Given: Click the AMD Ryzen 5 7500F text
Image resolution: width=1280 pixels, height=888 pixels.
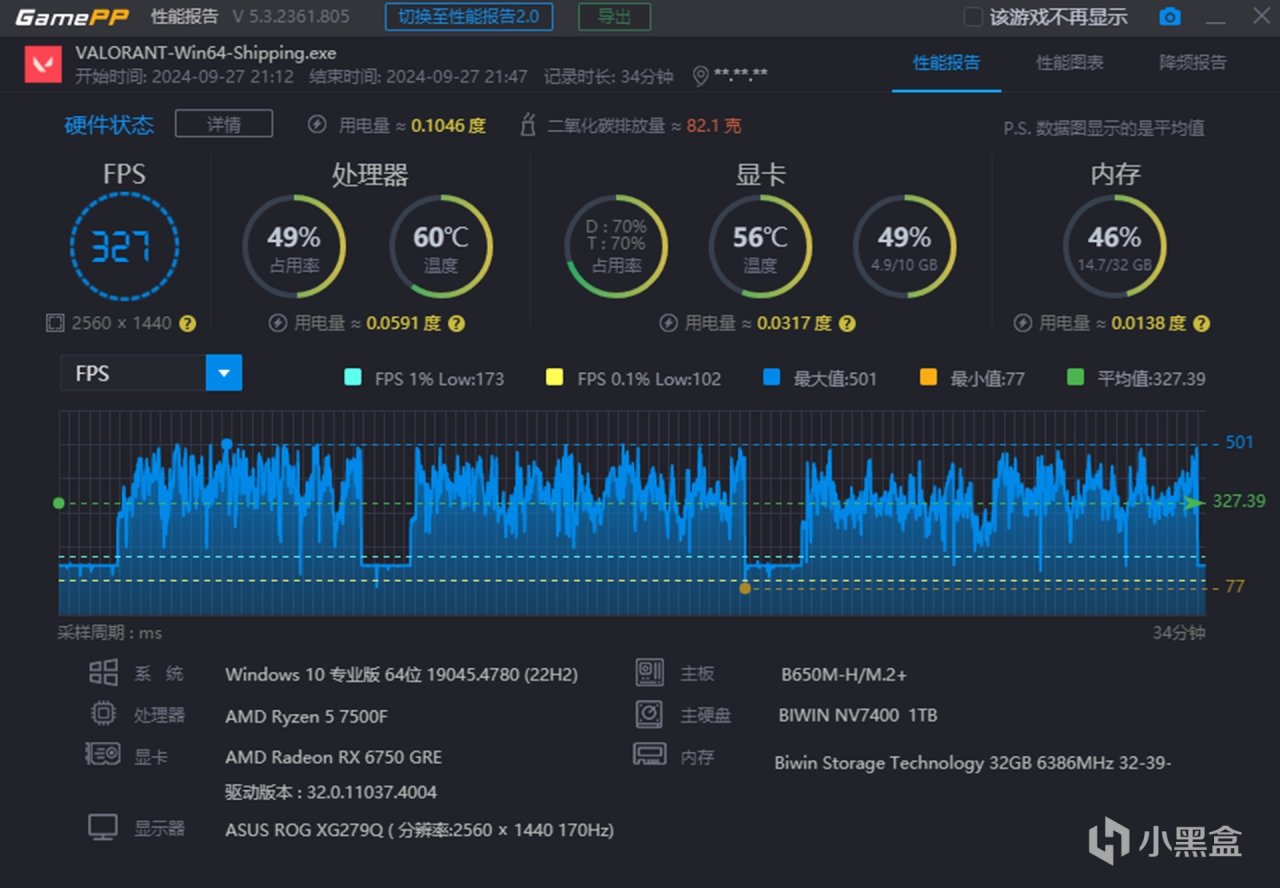Looking at the screenshot, I should coord(306,716).
